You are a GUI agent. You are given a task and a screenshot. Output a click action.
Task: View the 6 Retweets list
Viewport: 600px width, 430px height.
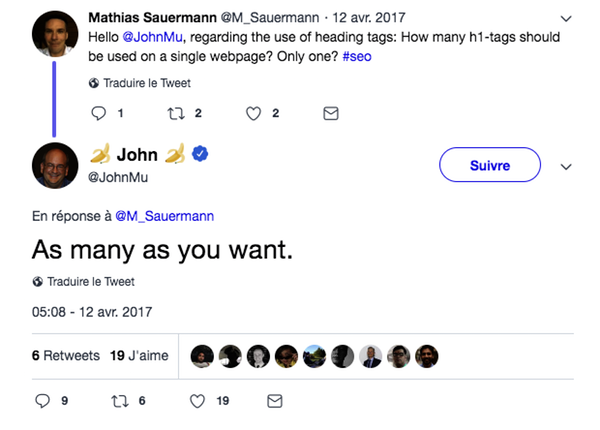65,355
